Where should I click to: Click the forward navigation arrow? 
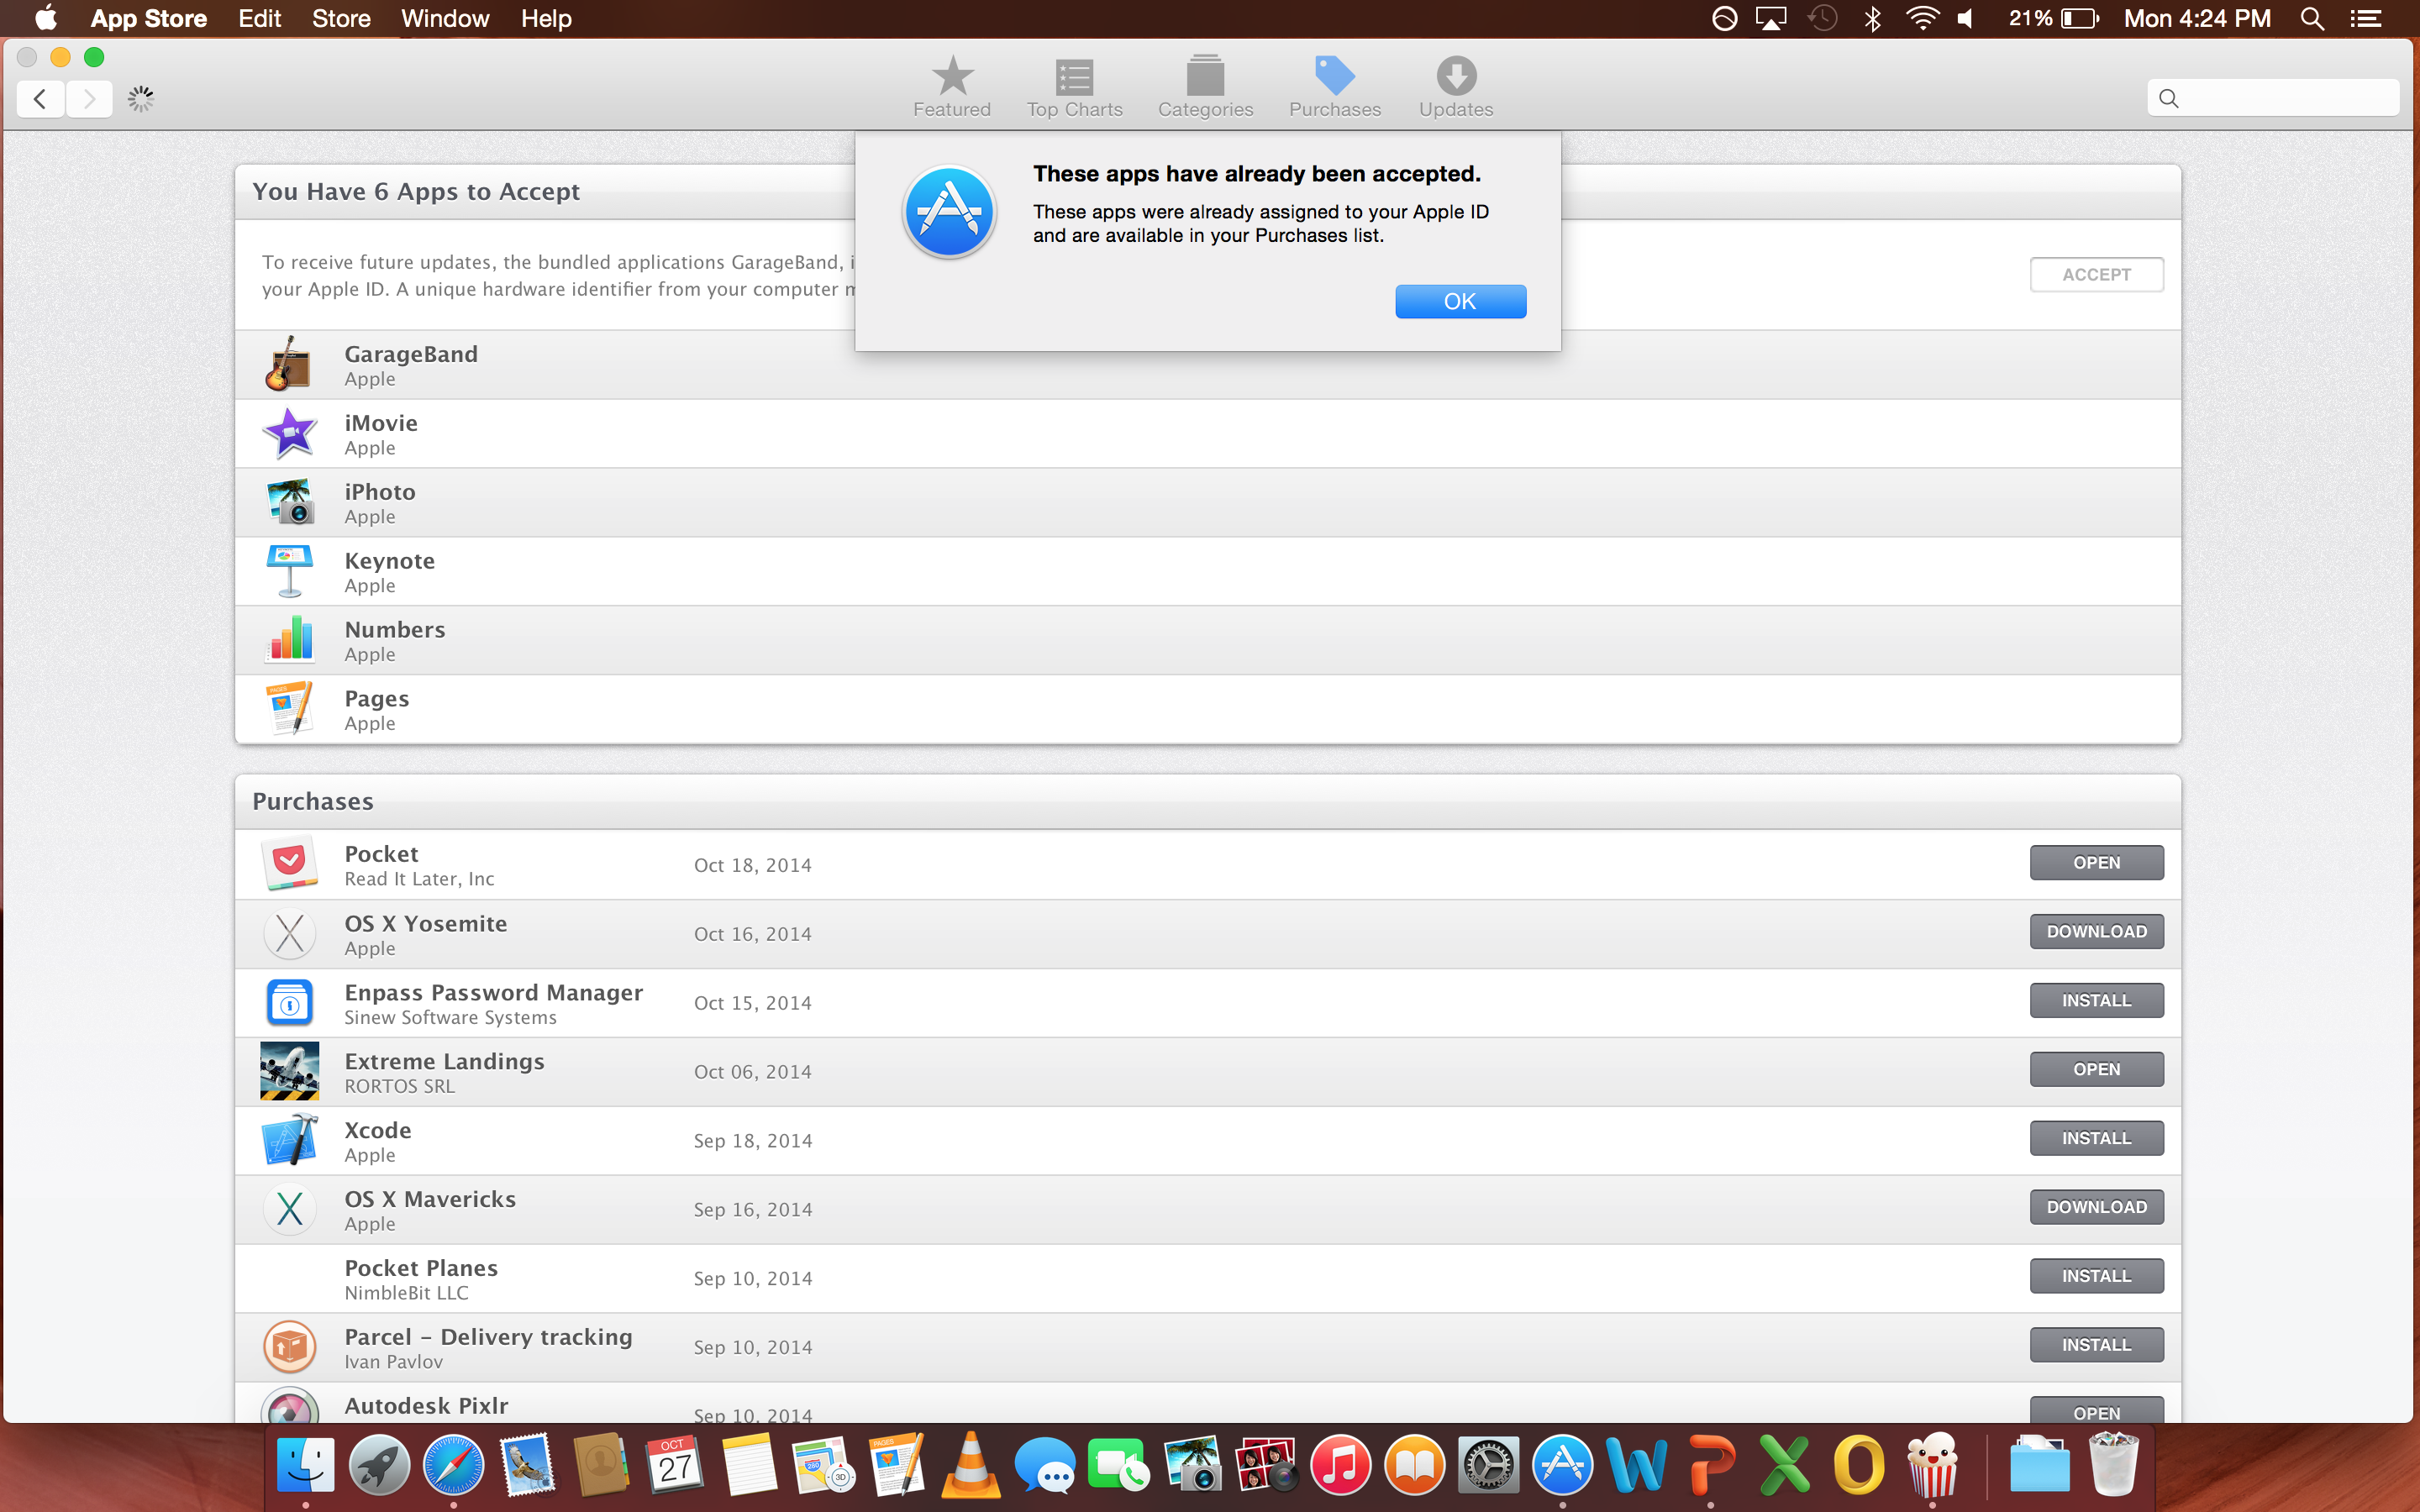pyautogui.click(x=89, y=98)
